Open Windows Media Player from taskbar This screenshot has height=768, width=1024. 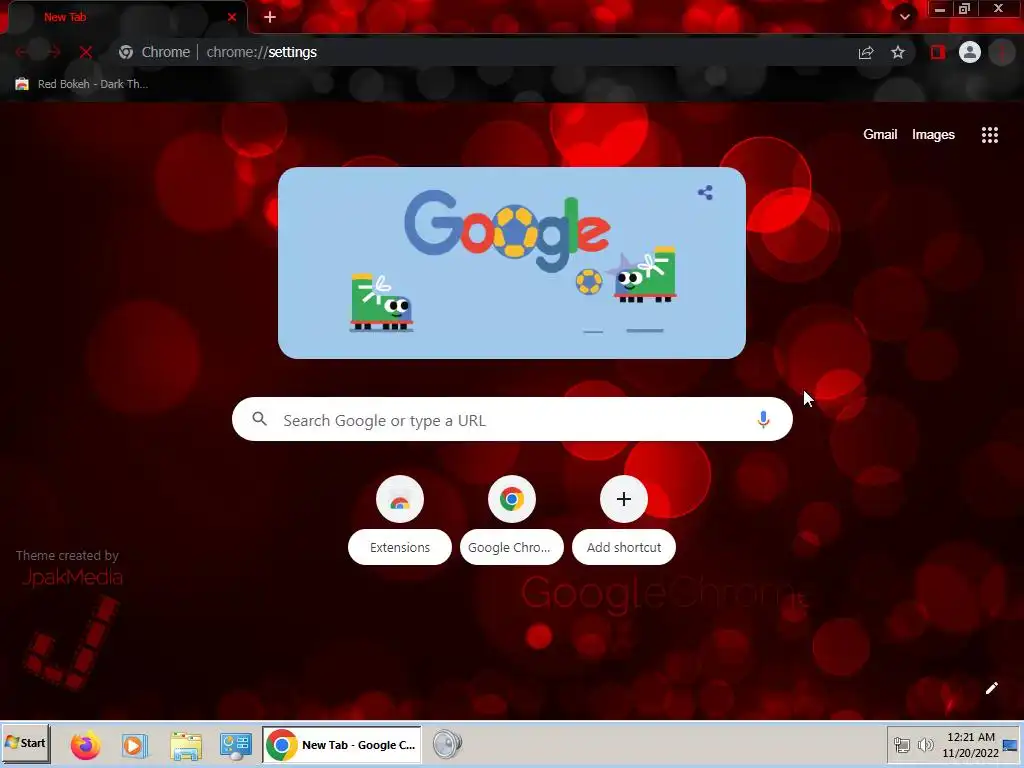(x=135, y=745)
